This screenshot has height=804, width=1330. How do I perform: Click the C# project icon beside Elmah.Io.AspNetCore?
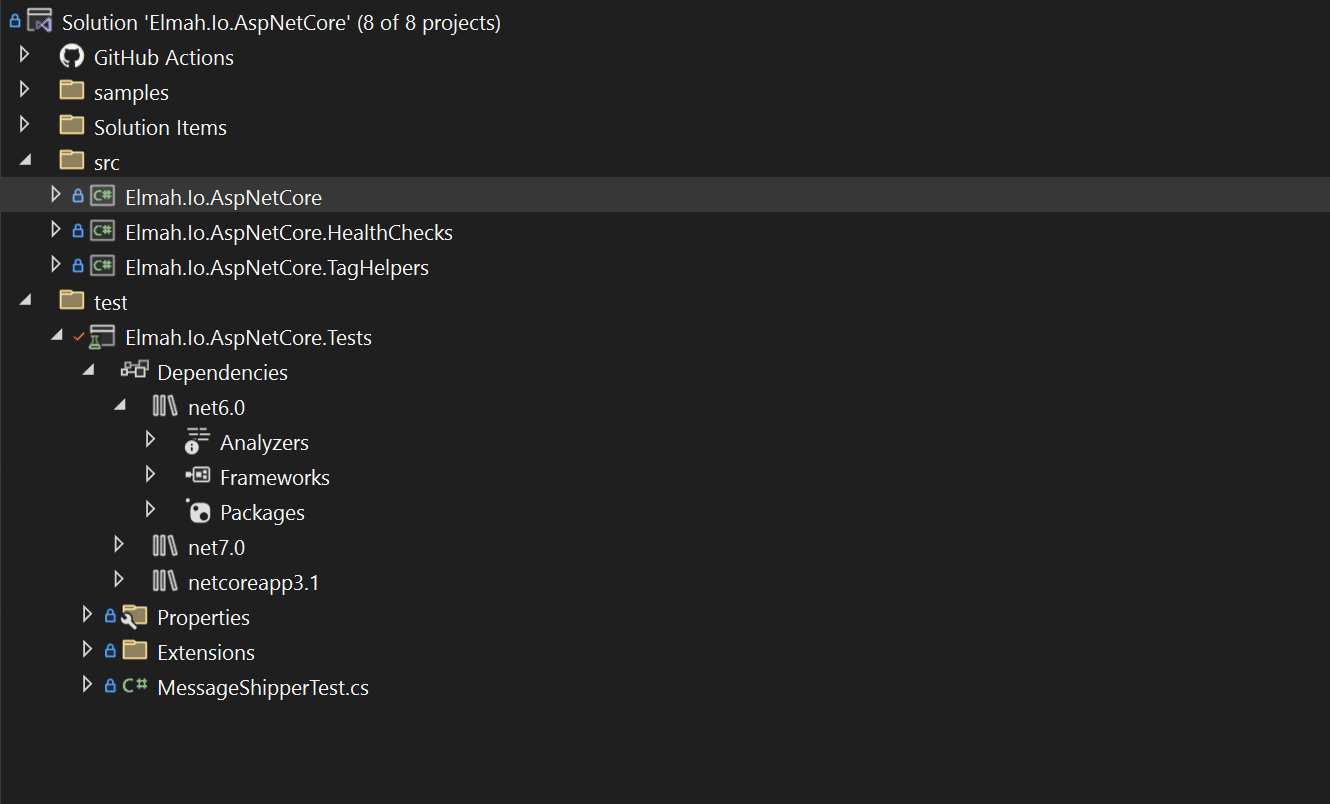click(x=101, y=196)
